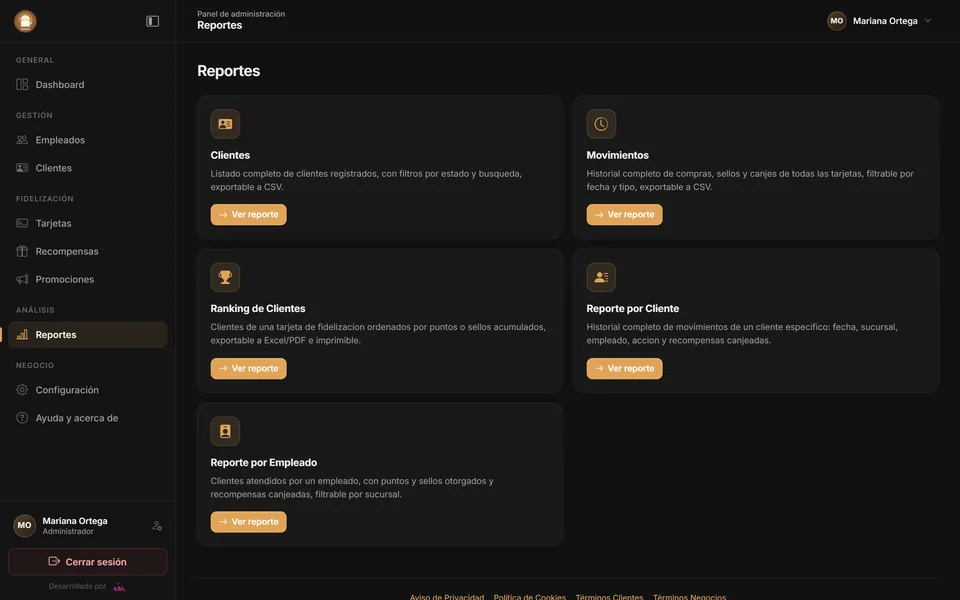
Task: Navigate to Tarjetas
Action: (x=88, y=223)
